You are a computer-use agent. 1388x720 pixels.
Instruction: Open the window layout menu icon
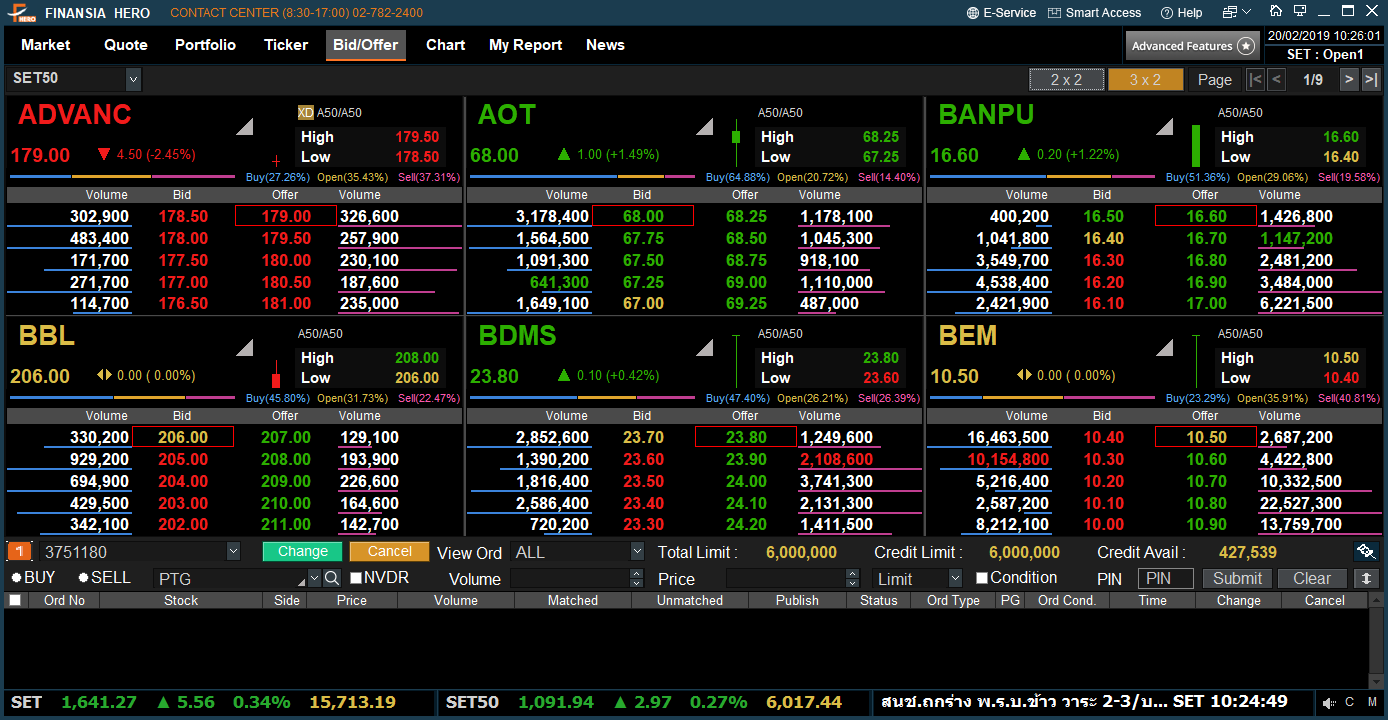[x=1238, y=12]
